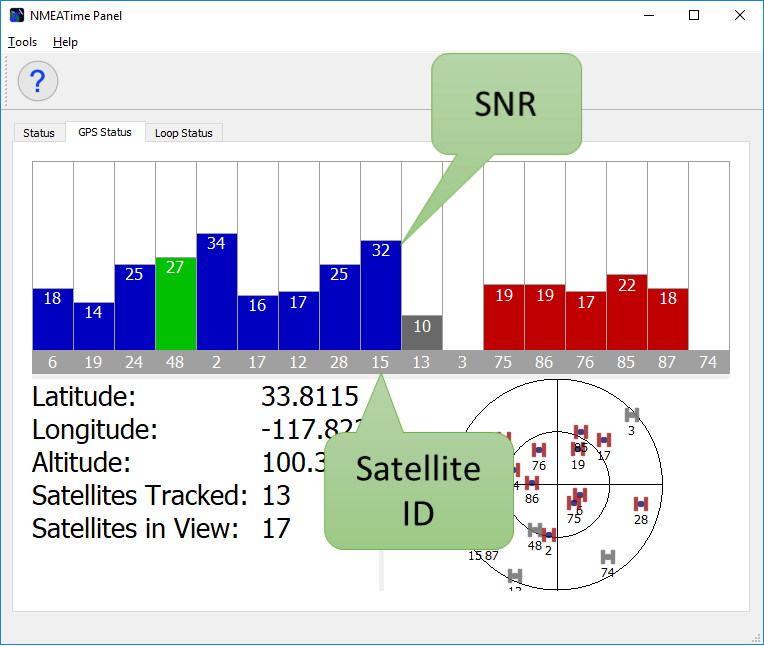The height and width of the screenshot is (646, 764).
Task: Select the GPS Status tab
Action: (105, 132)
